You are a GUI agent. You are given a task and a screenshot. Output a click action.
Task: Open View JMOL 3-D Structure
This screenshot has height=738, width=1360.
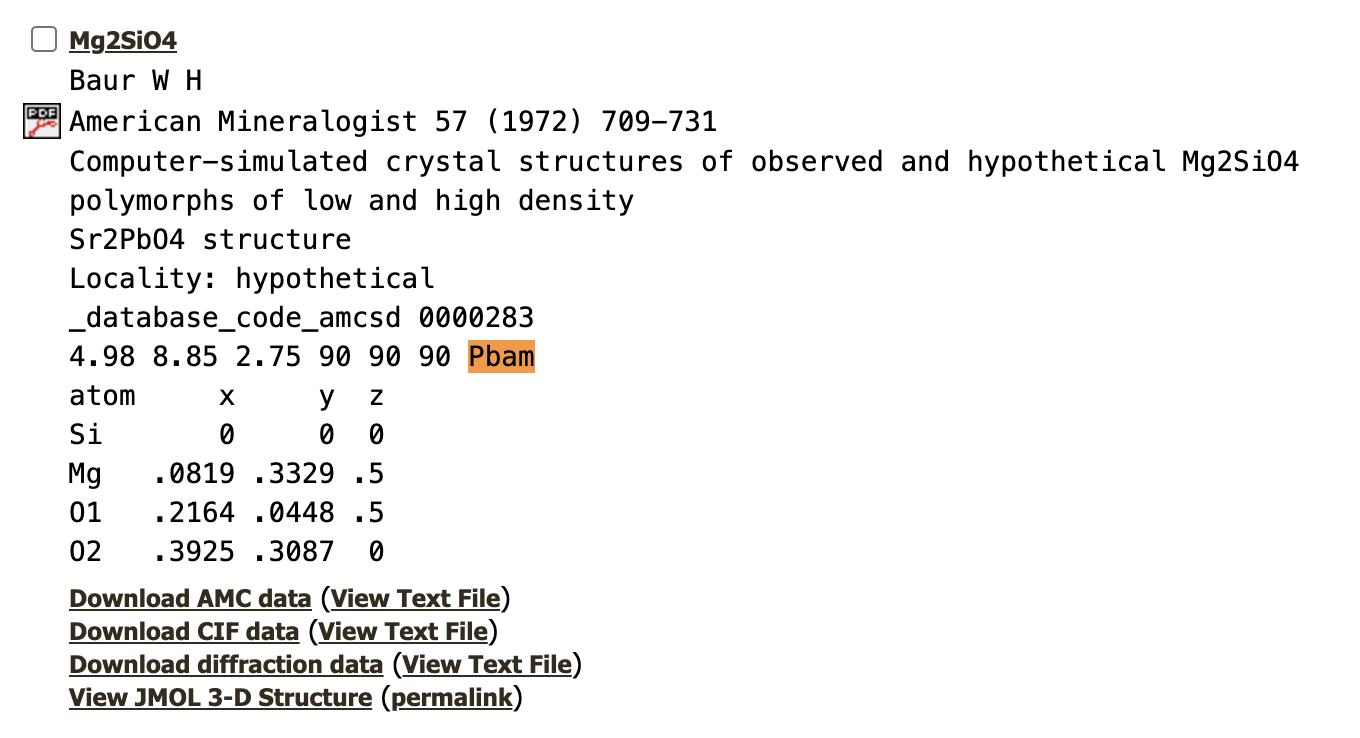click(x=220, y=698)
